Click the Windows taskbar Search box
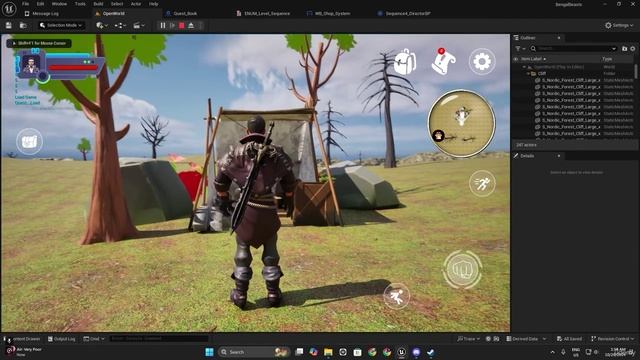 coord(254,352)
